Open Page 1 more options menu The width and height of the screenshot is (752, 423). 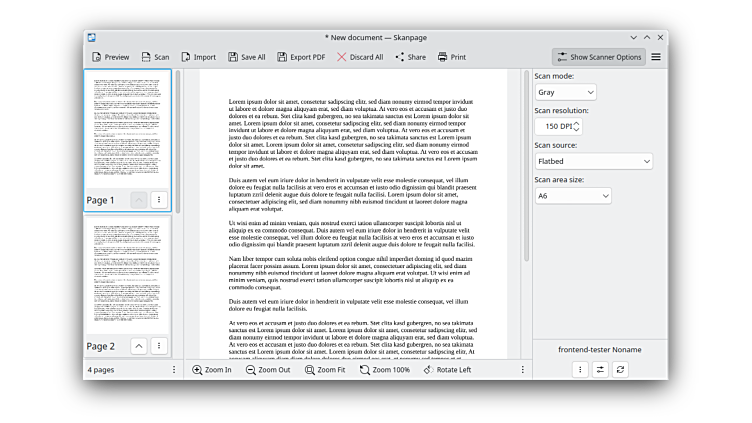click(159, 200)
